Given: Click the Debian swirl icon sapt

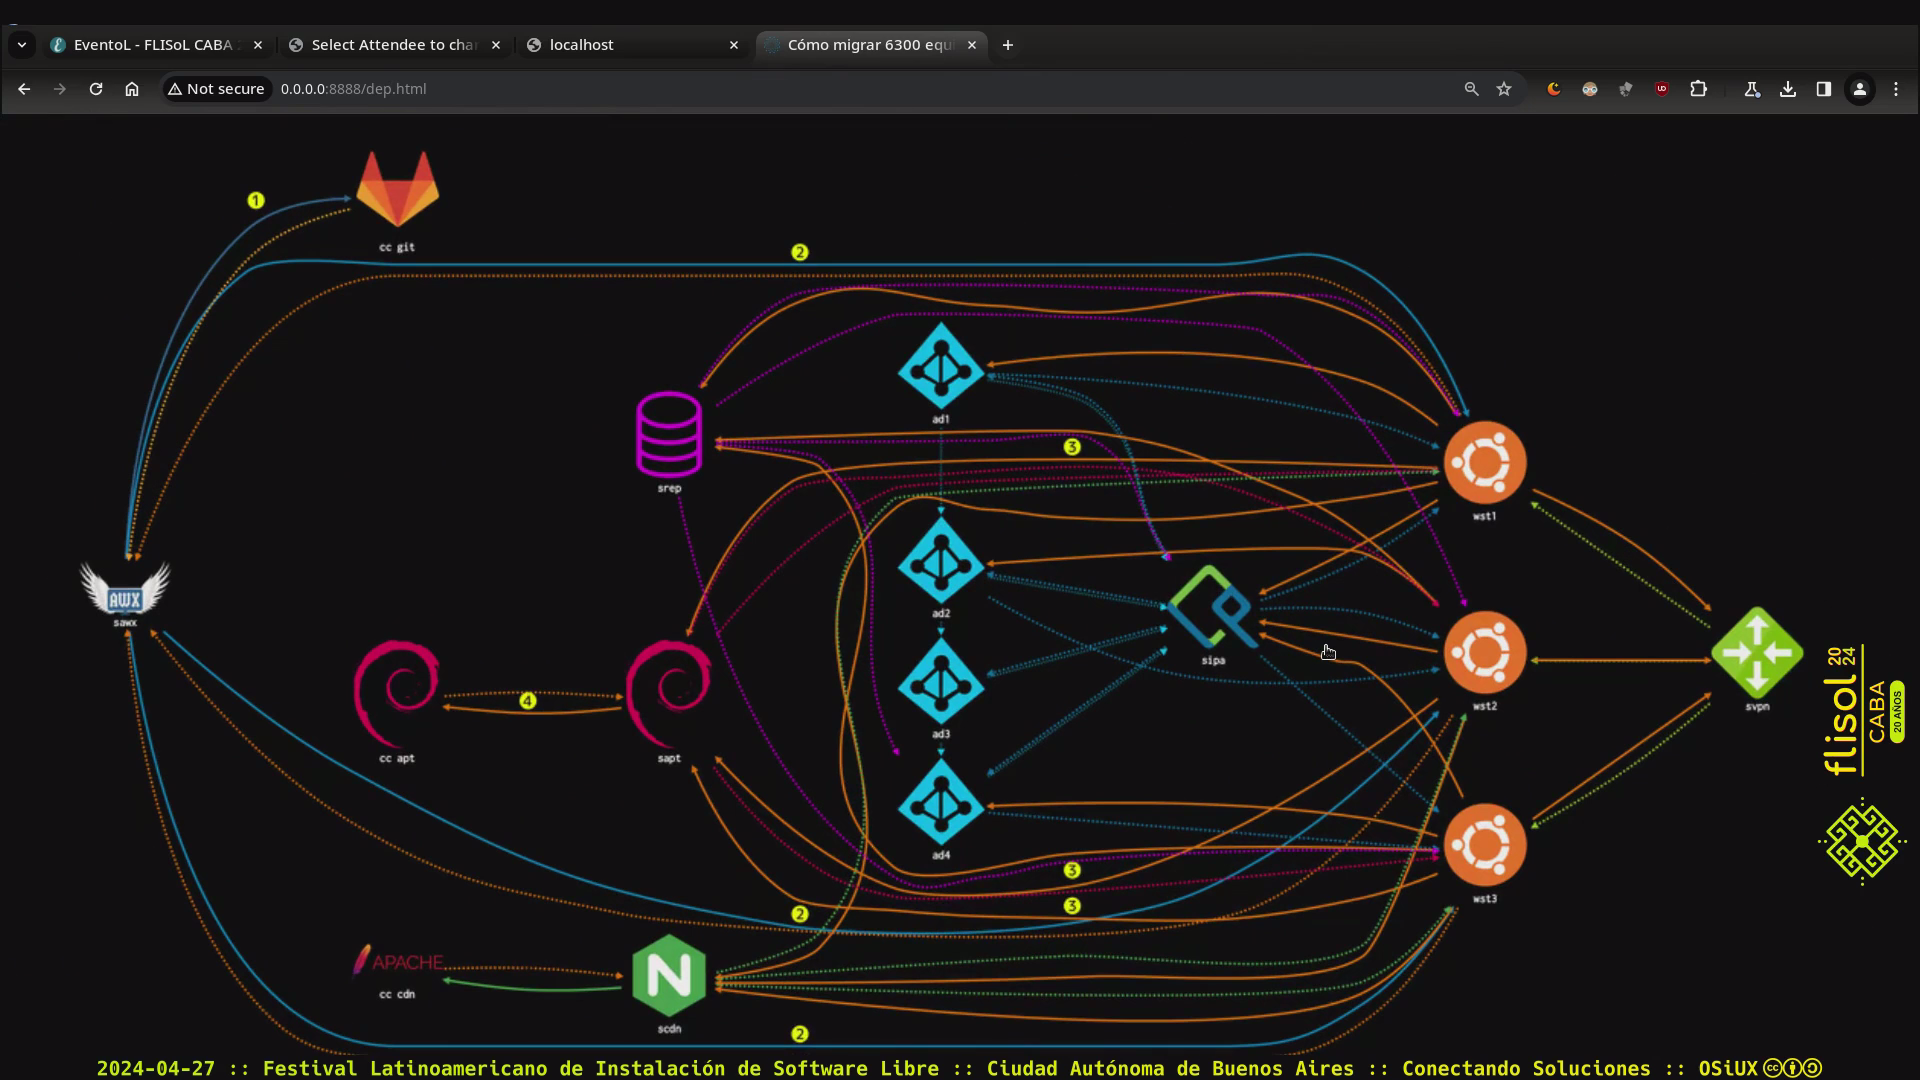Looking at the screenshot, I should tap(669, 694).
